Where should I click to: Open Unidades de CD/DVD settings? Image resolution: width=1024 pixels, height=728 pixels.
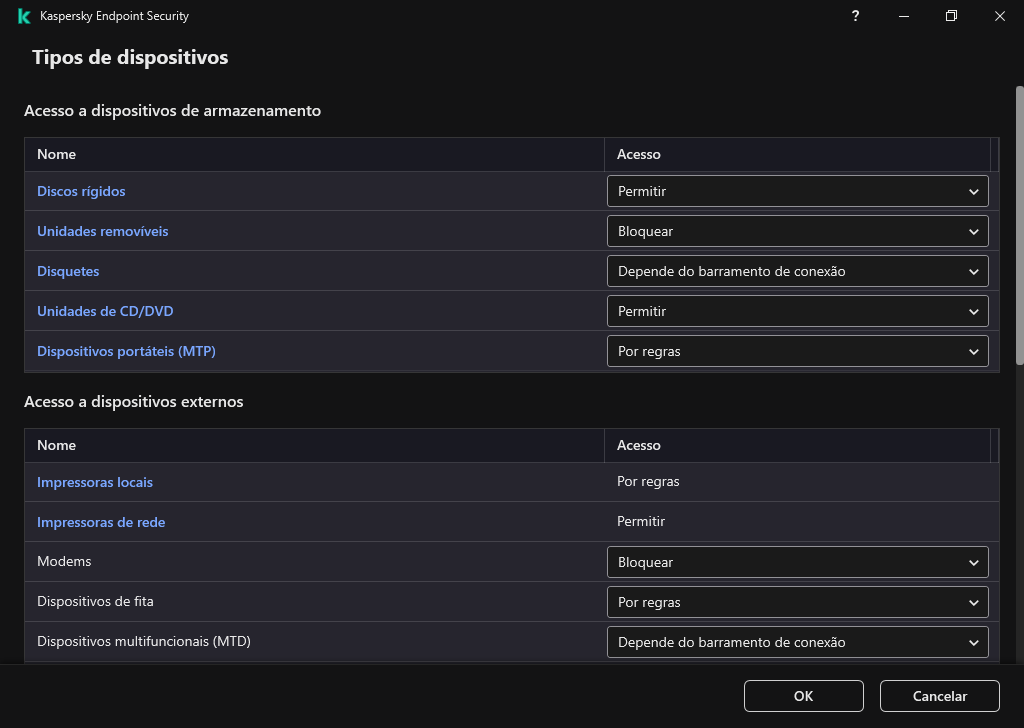[105, 311]
